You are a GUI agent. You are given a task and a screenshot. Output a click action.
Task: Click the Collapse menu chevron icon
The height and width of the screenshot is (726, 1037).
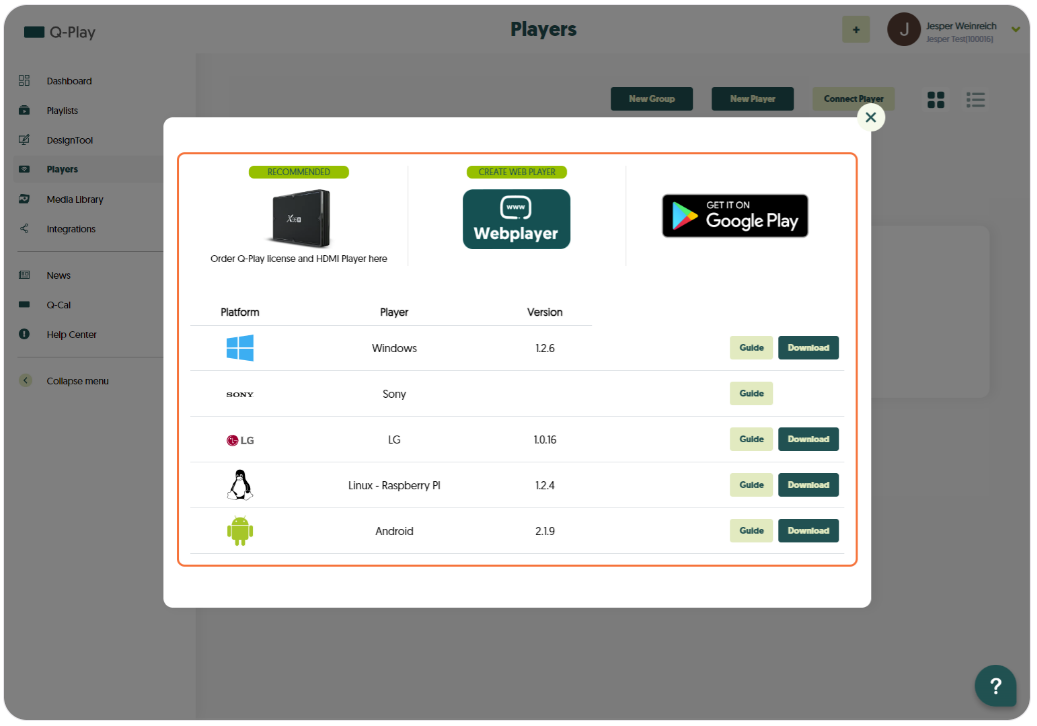pos(25,381)
